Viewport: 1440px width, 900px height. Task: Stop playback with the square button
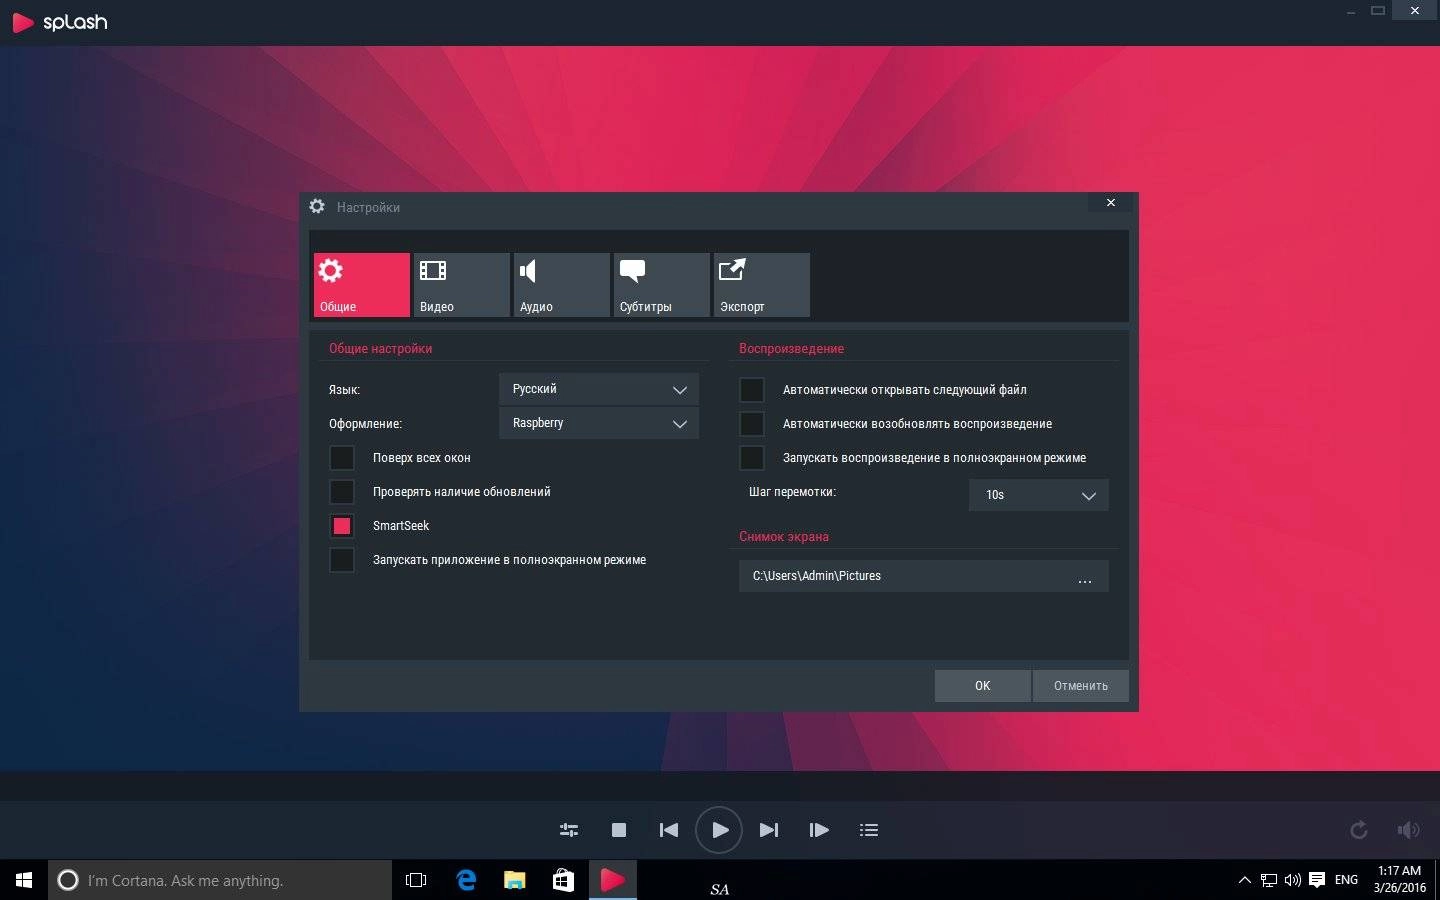point(619,830)
